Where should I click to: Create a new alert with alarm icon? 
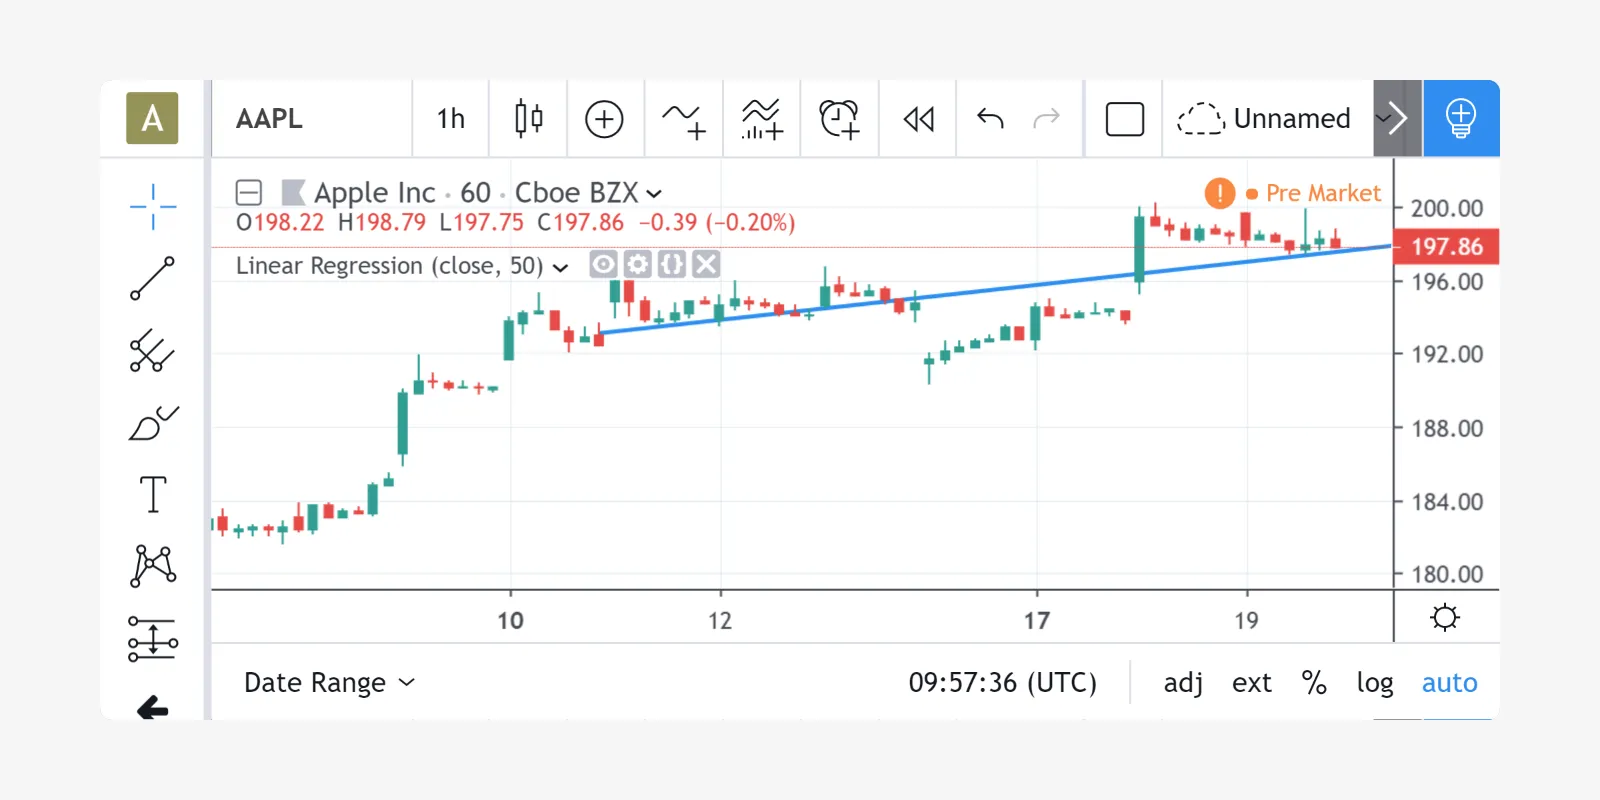pos(839,119)
